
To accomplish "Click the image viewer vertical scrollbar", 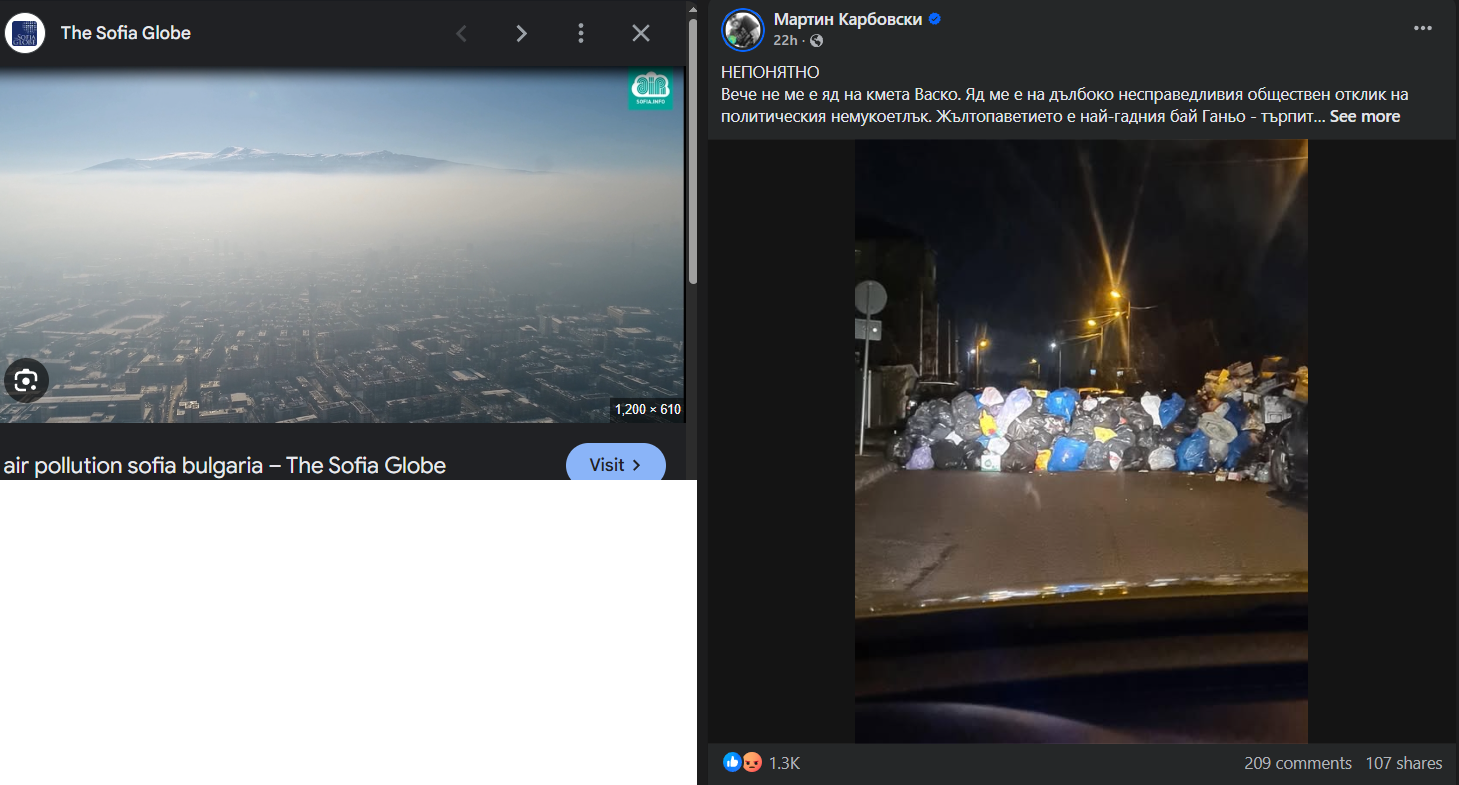I will (692, 150).
